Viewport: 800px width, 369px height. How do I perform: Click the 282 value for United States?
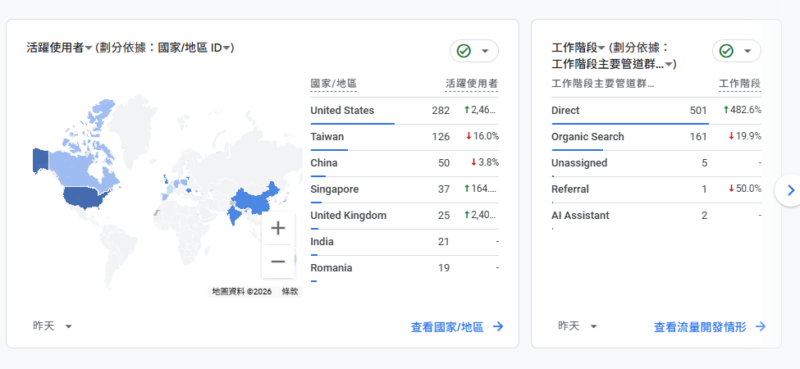(441, 111)
